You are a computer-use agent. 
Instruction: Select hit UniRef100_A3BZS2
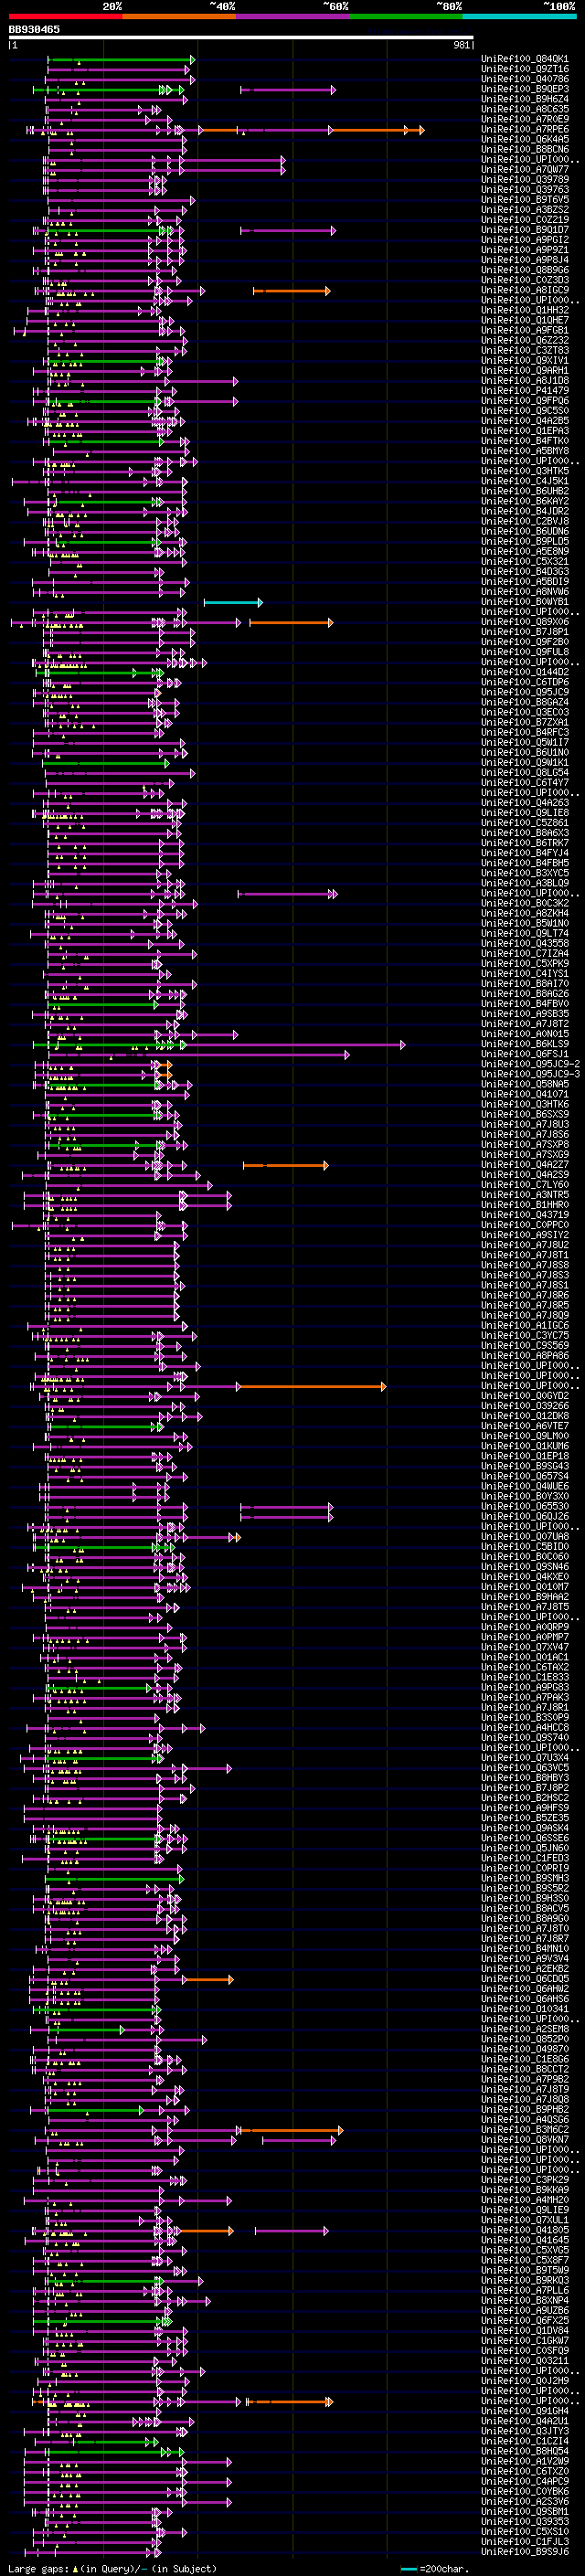click(x=525, y=210)
